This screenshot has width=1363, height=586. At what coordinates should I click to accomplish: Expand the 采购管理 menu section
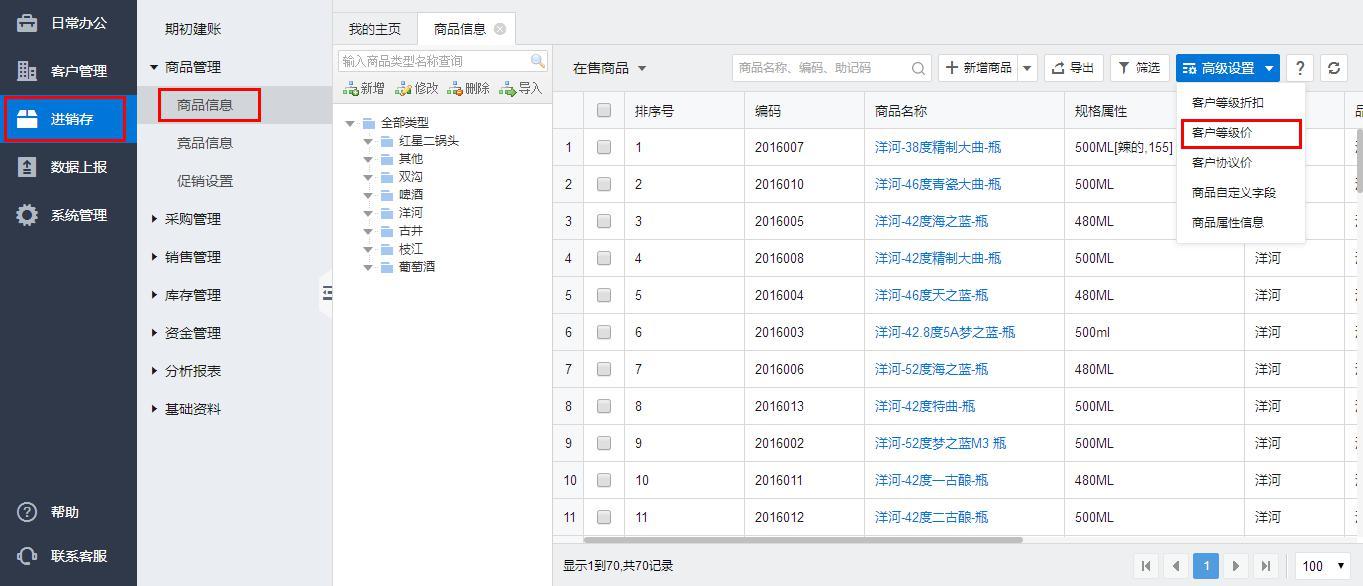click(x=192, y=219)
